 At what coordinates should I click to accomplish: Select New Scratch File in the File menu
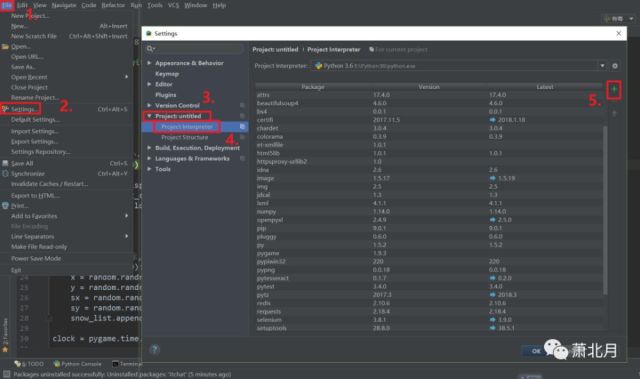34,36
